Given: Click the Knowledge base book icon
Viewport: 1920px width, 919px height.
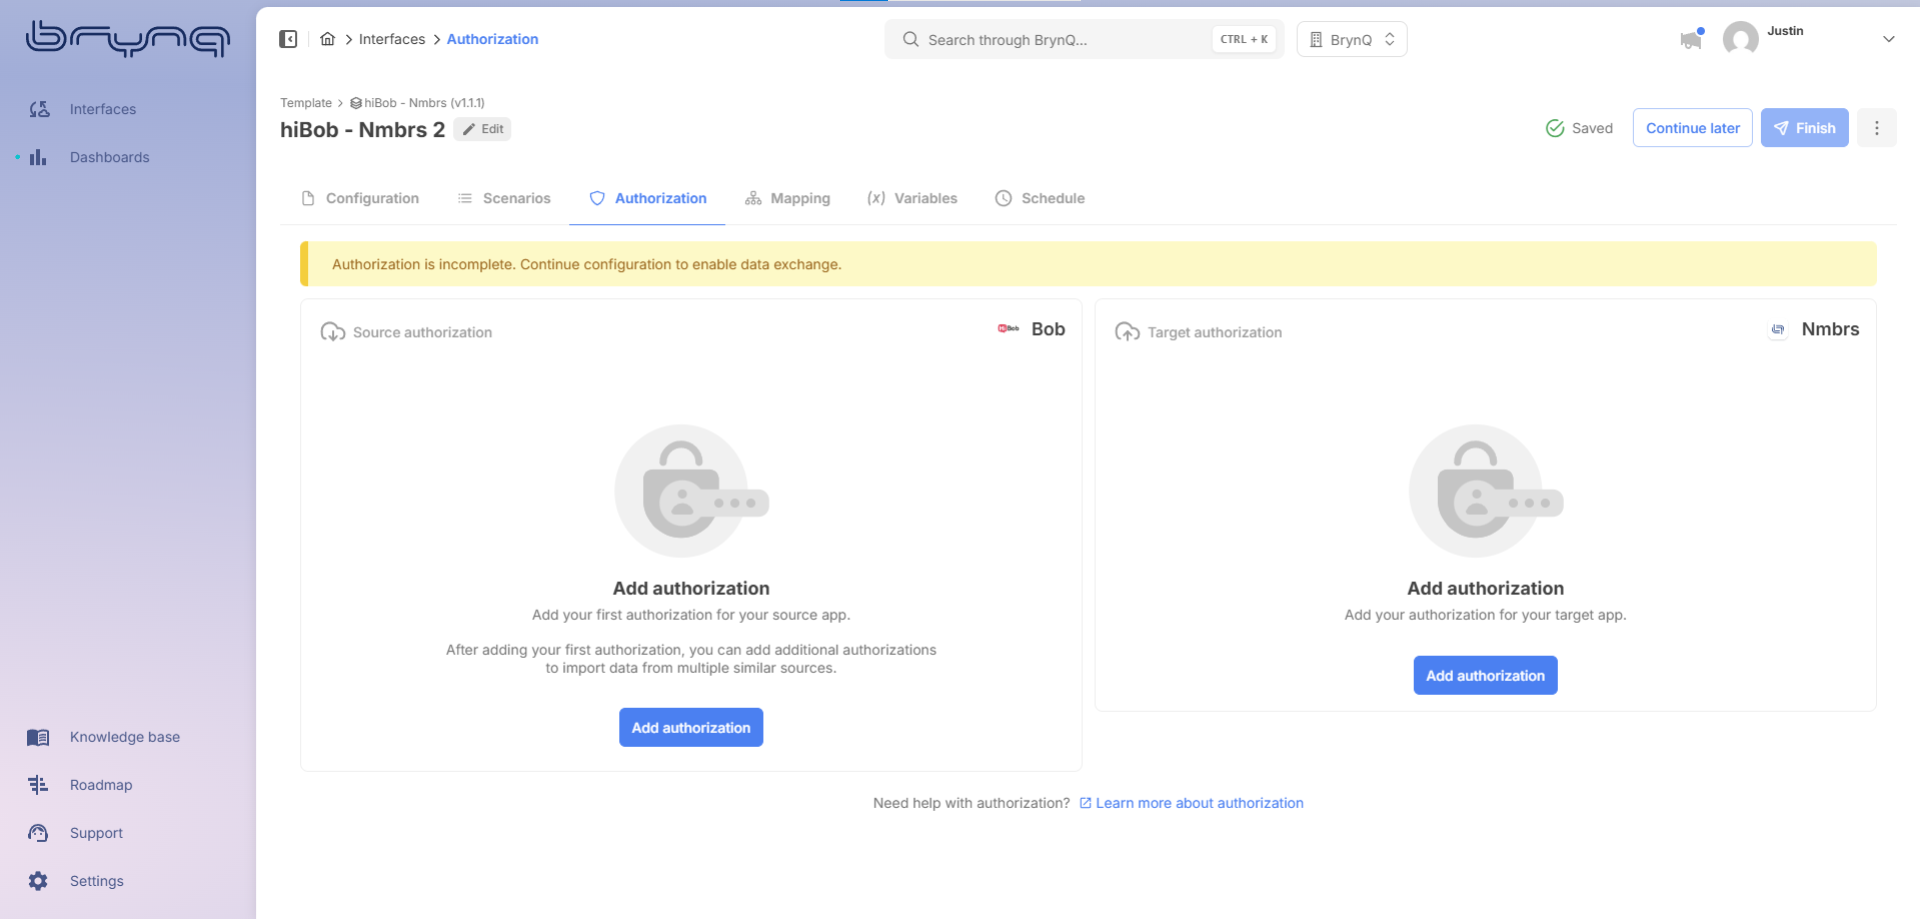Looking at the screenshot, I should [38, 737].
